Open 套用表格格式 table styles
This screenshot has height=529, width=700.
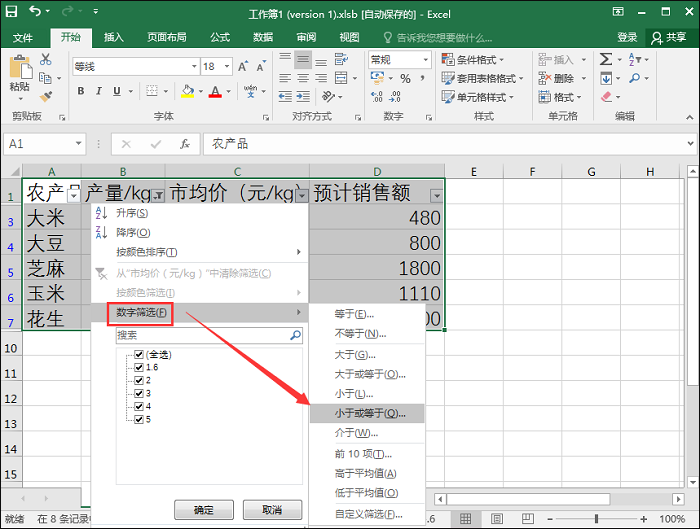pos(482,79)
